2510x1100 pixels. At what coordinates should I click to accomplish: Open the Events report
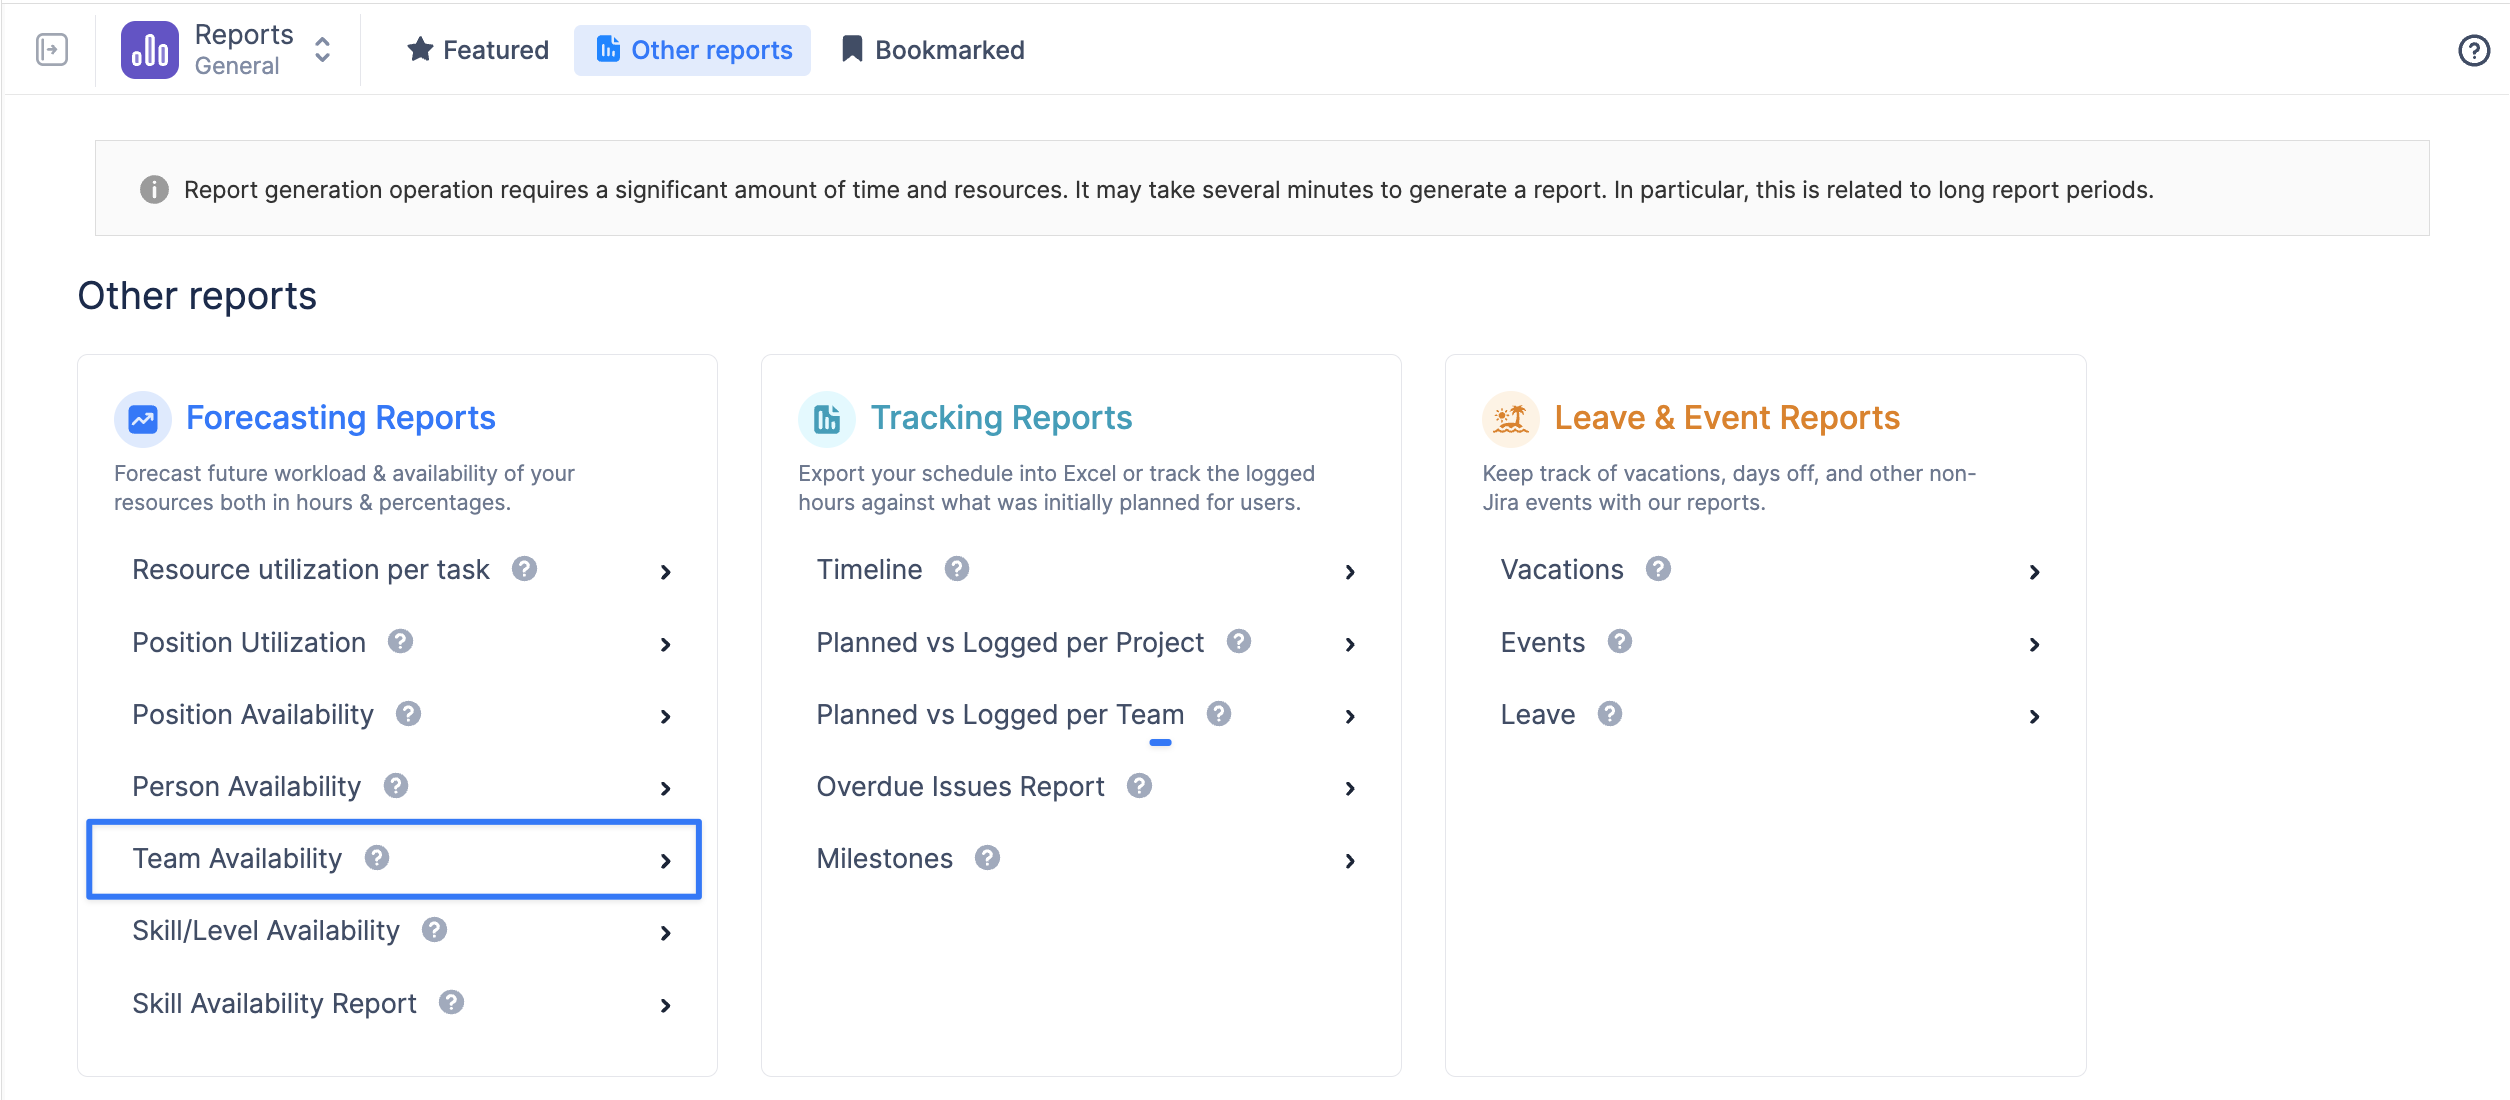(1542, 643)
